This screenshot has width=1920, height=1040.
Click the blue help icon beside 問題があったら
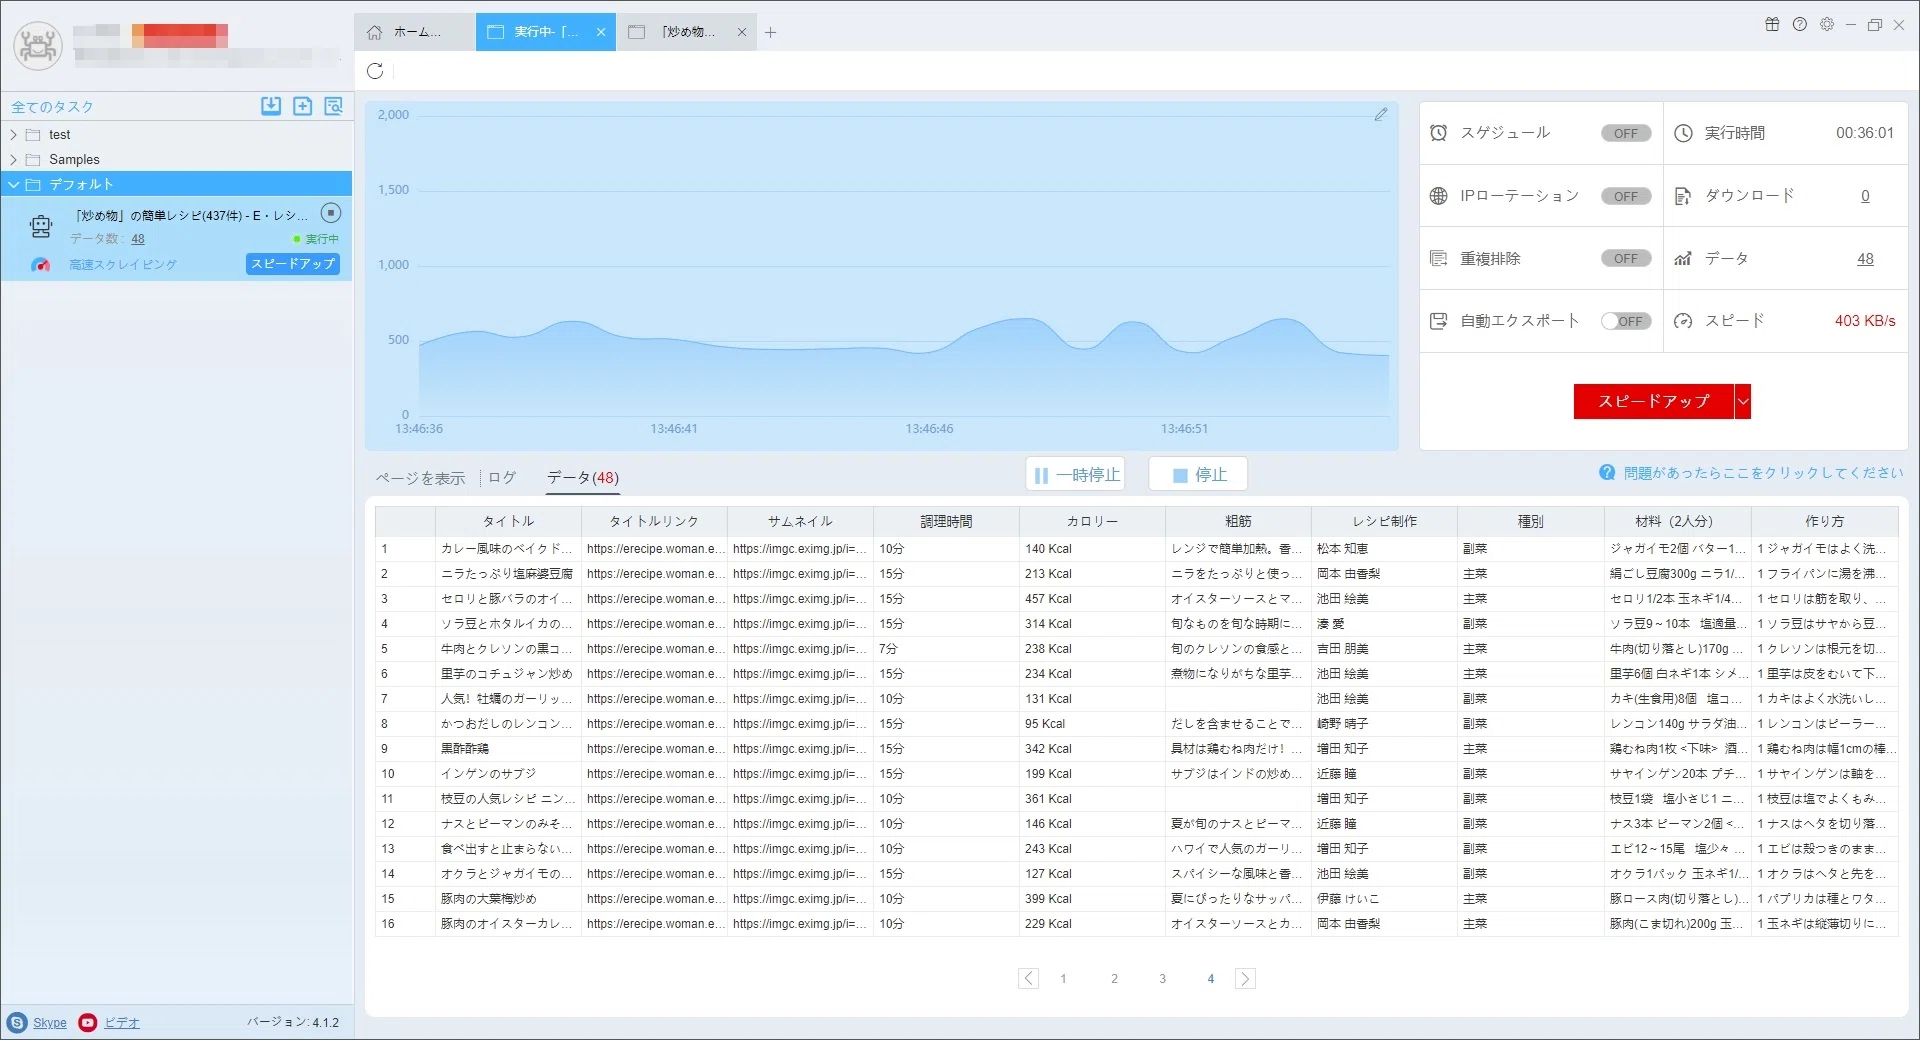click(x=1607, y=473)
